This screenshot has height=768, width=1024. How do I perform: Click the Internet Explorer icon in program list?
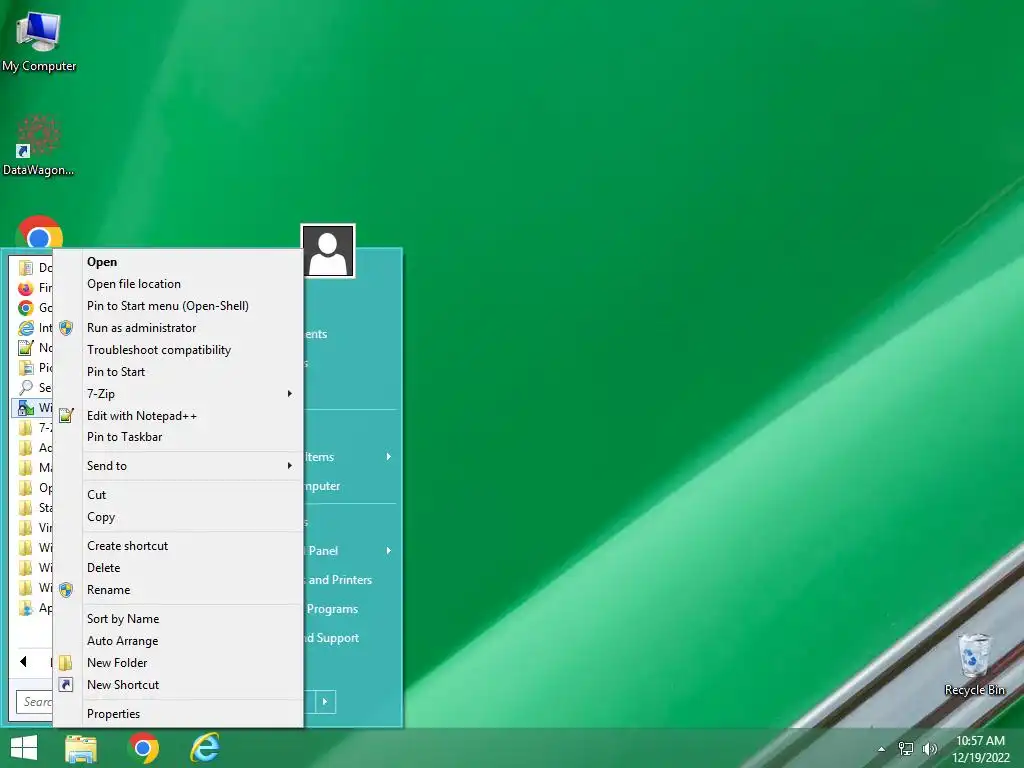point(25,328)
